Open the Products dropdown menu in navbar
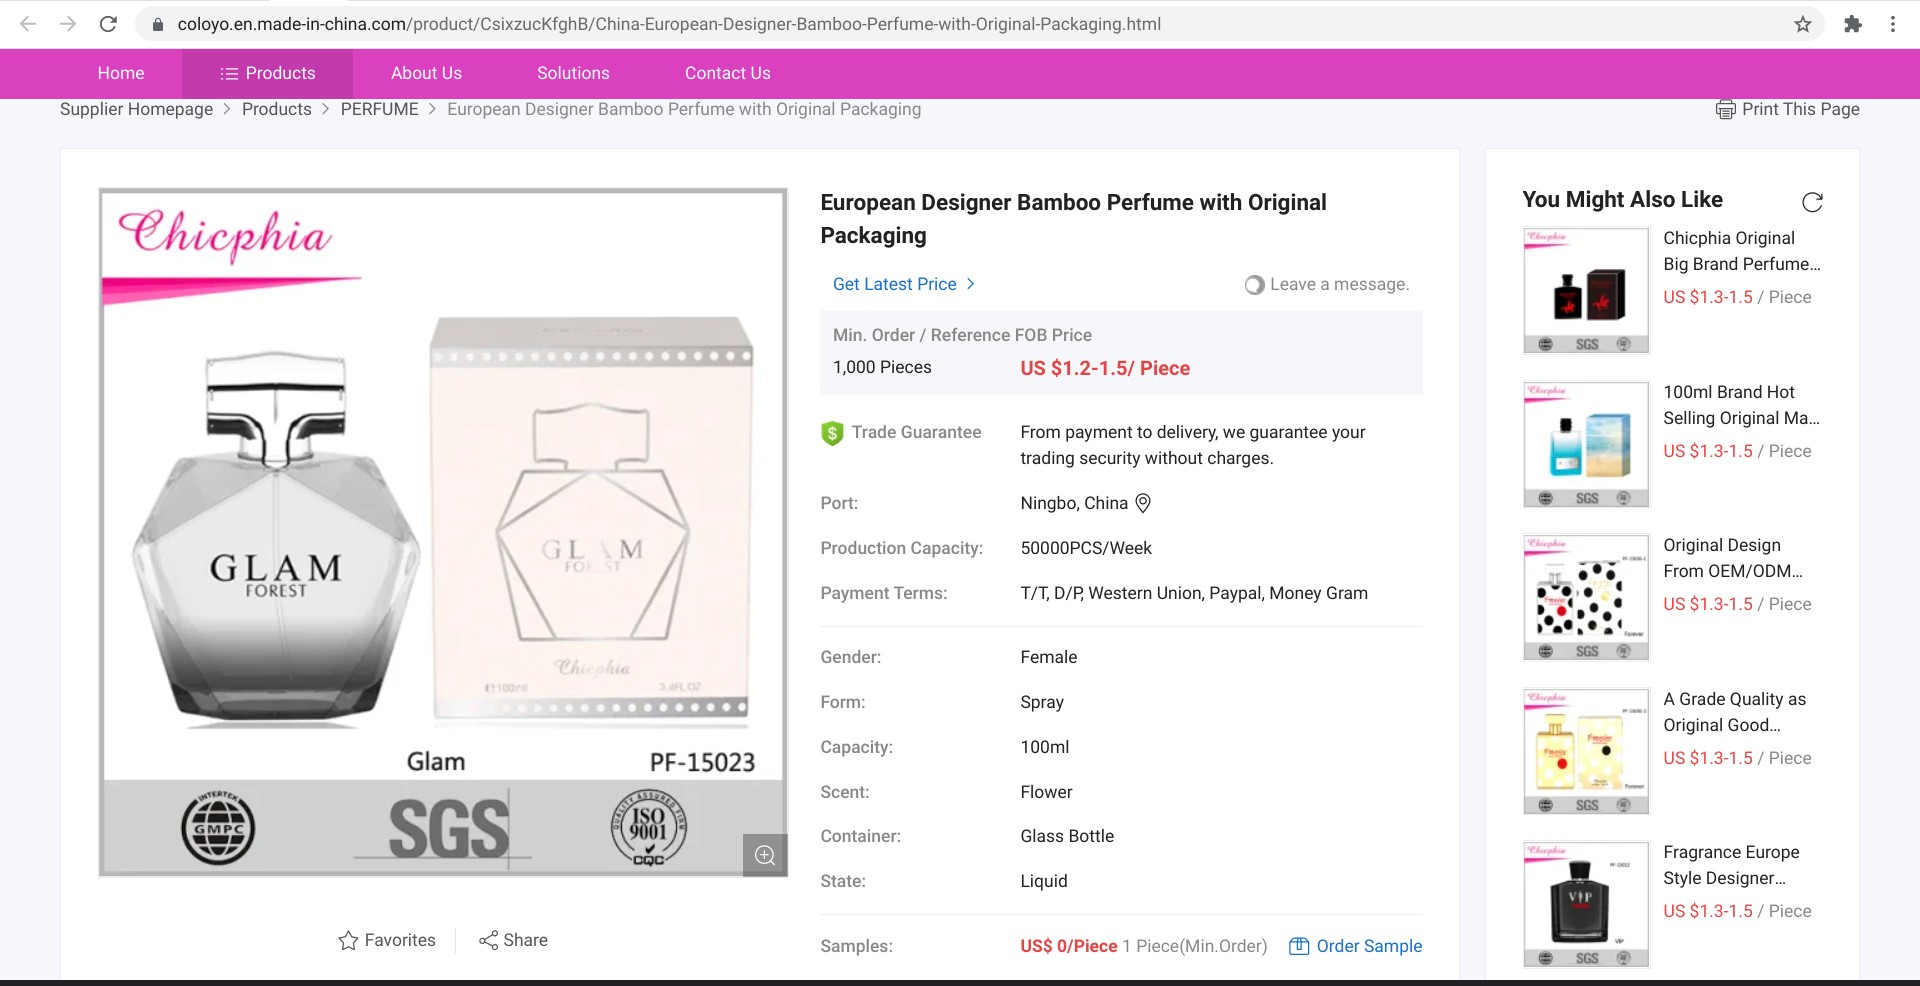Image resolution: width=1920 pixels, height=986 pixels. (267, 73)
